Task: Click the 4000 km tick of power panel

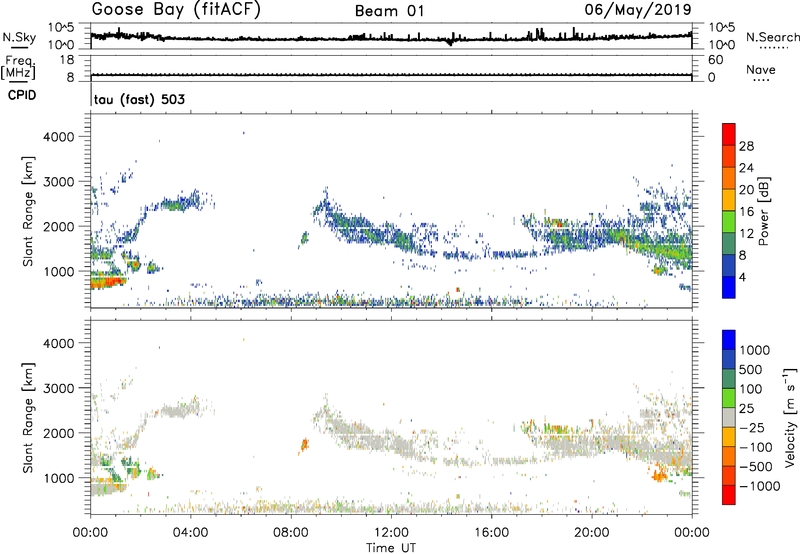Action: [x=58, y=137]
